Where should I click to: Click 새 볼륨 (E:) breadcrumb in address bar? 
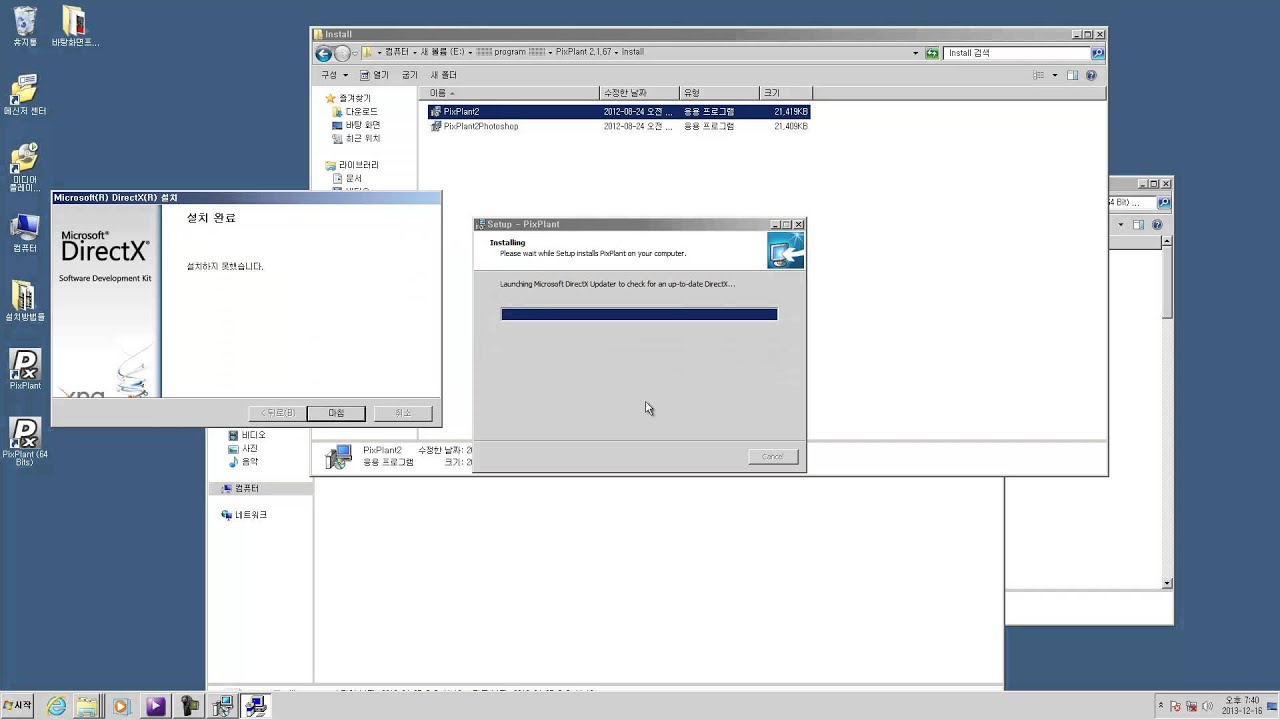coord(444,52)
